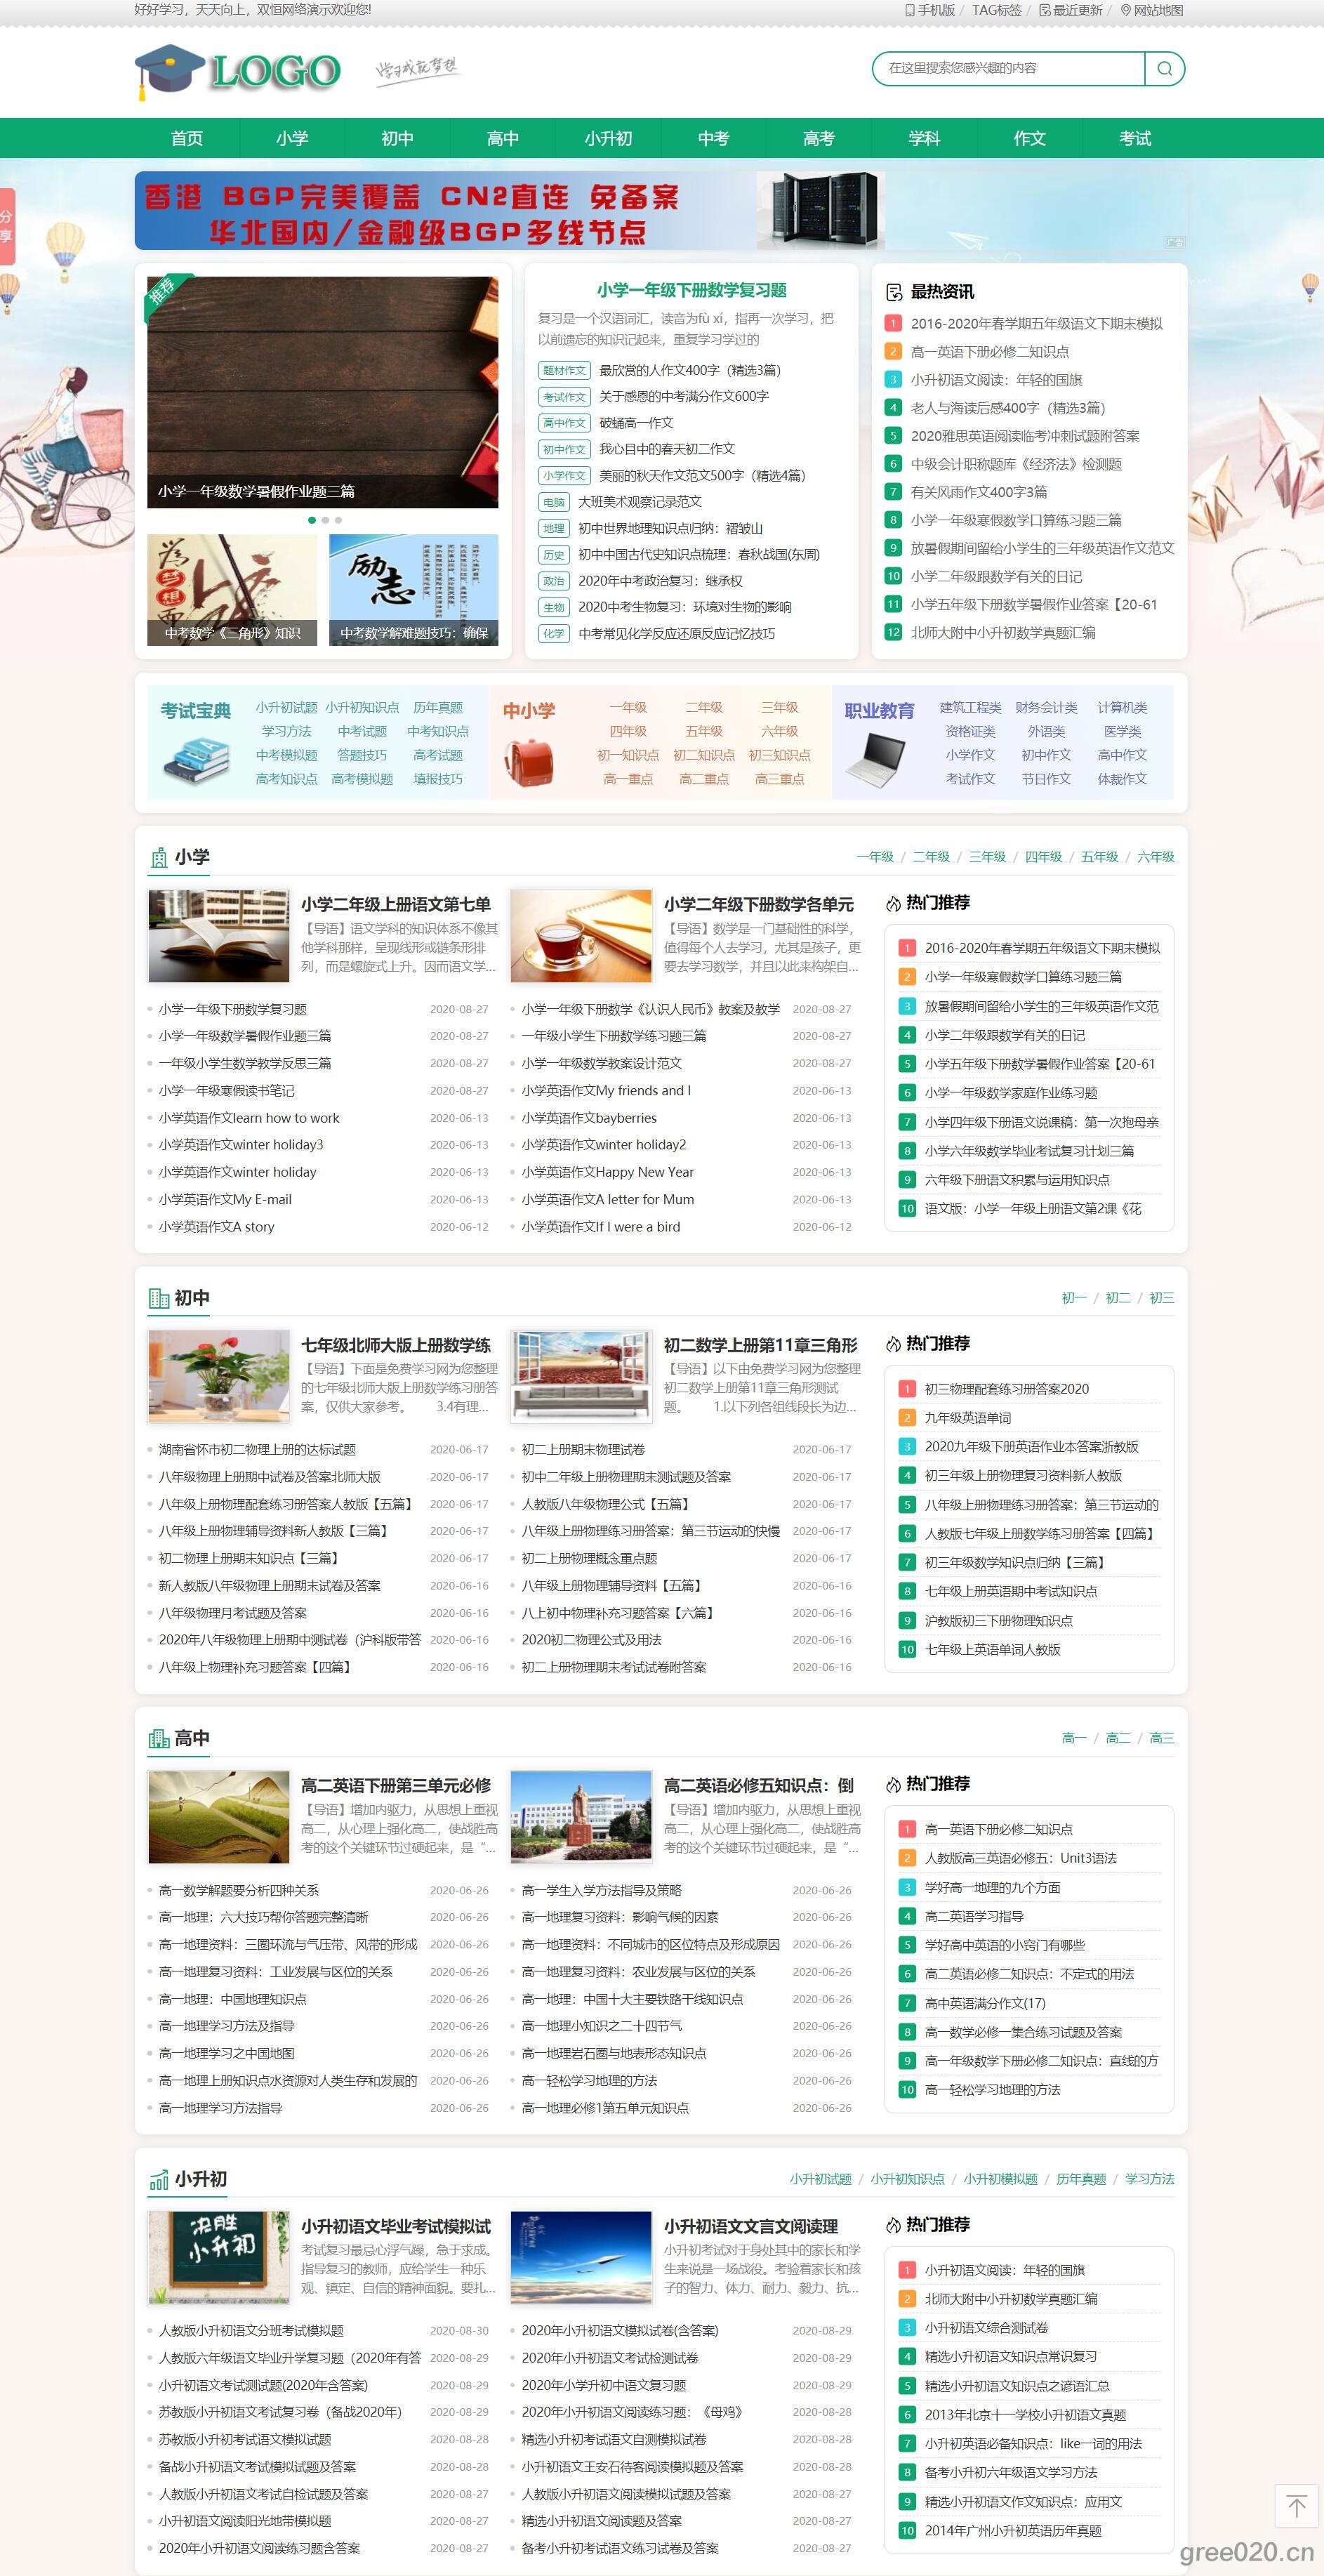Click the graduation cap LOGO image
The image size is (1324, 2576).
(x=238, y=71)
